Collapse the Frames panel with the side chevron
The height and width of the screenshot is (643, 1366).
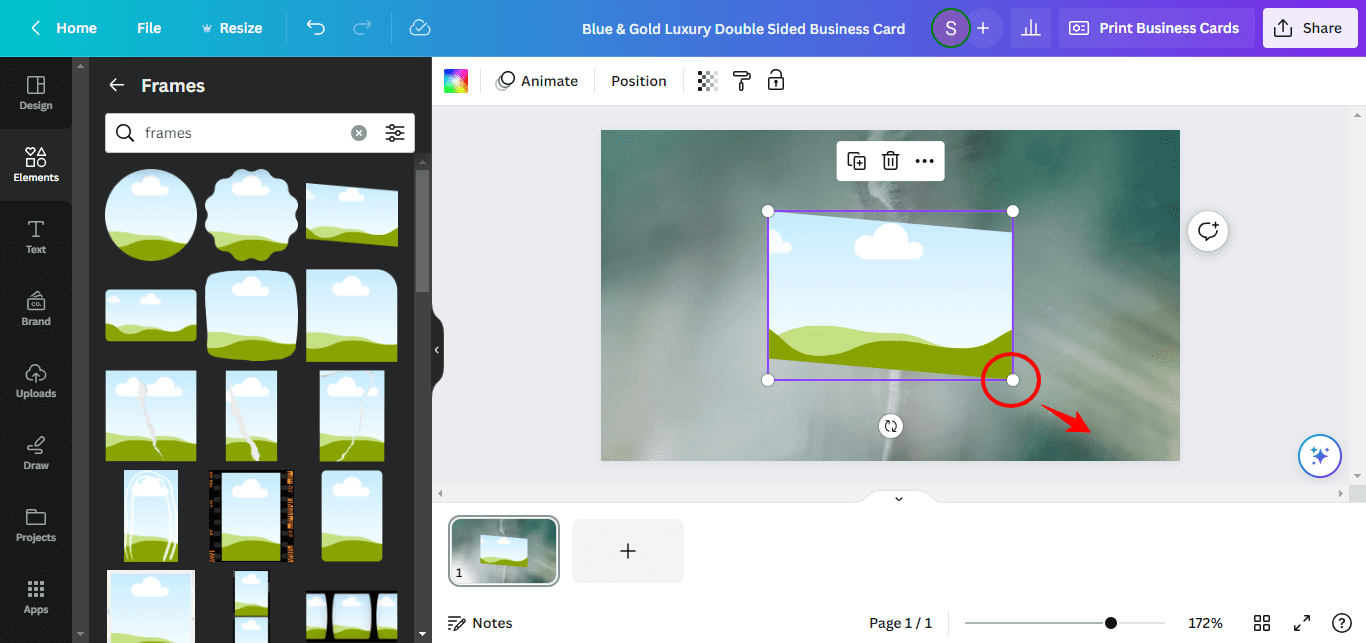tap(436, 349)
